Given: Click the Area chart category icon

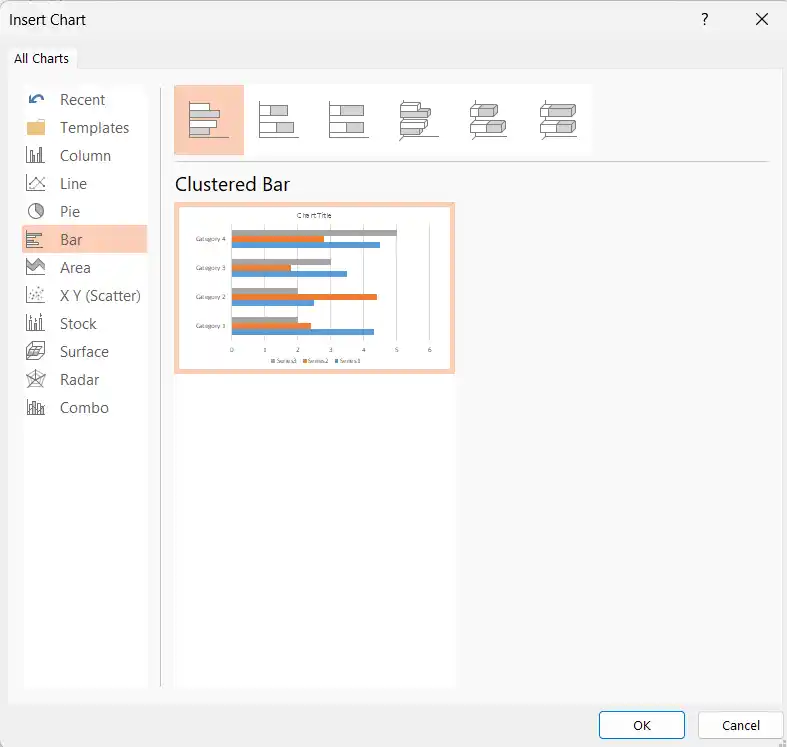Looking at the screenshot, I should pyautogui.click(x=35, y=267).
